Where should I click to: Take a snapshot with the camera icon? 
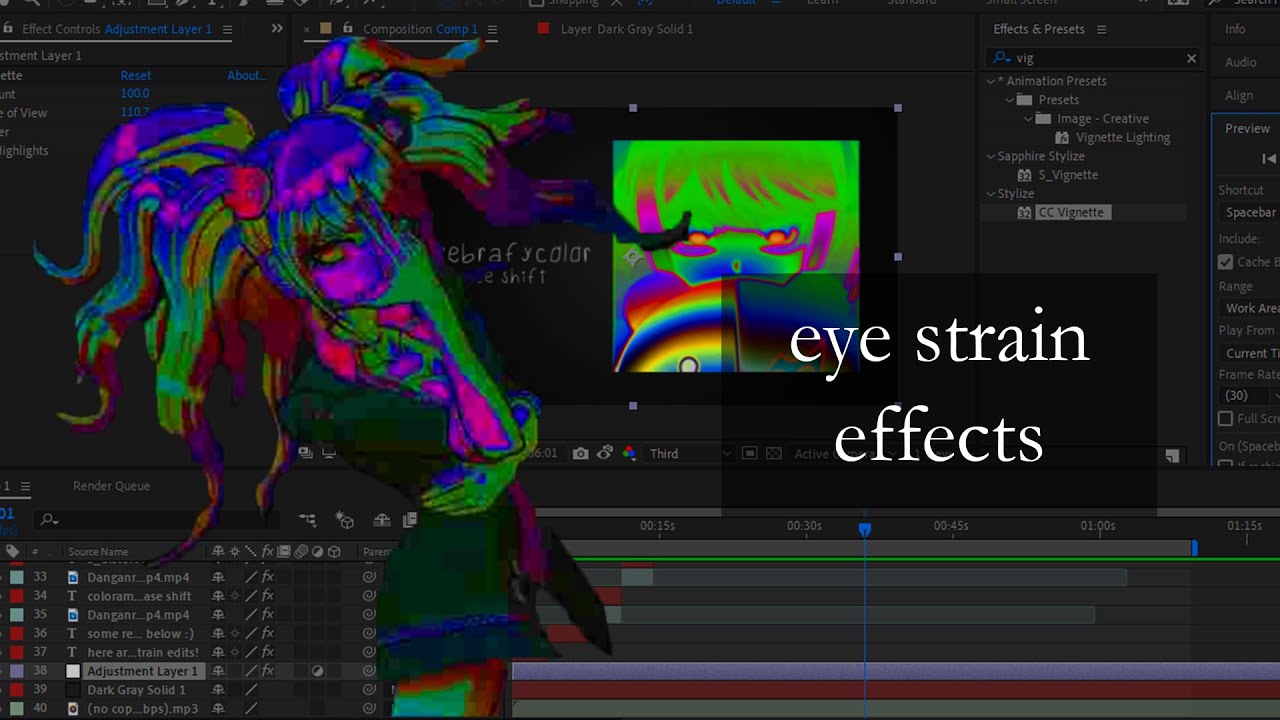581,454
